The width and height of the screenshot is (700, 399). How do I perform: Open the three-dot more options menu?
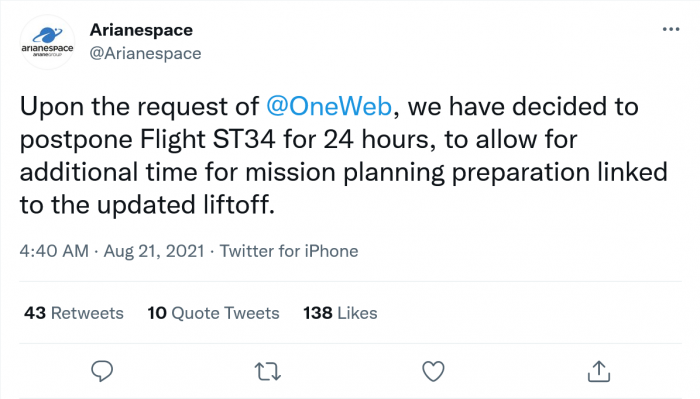[671, 29]
